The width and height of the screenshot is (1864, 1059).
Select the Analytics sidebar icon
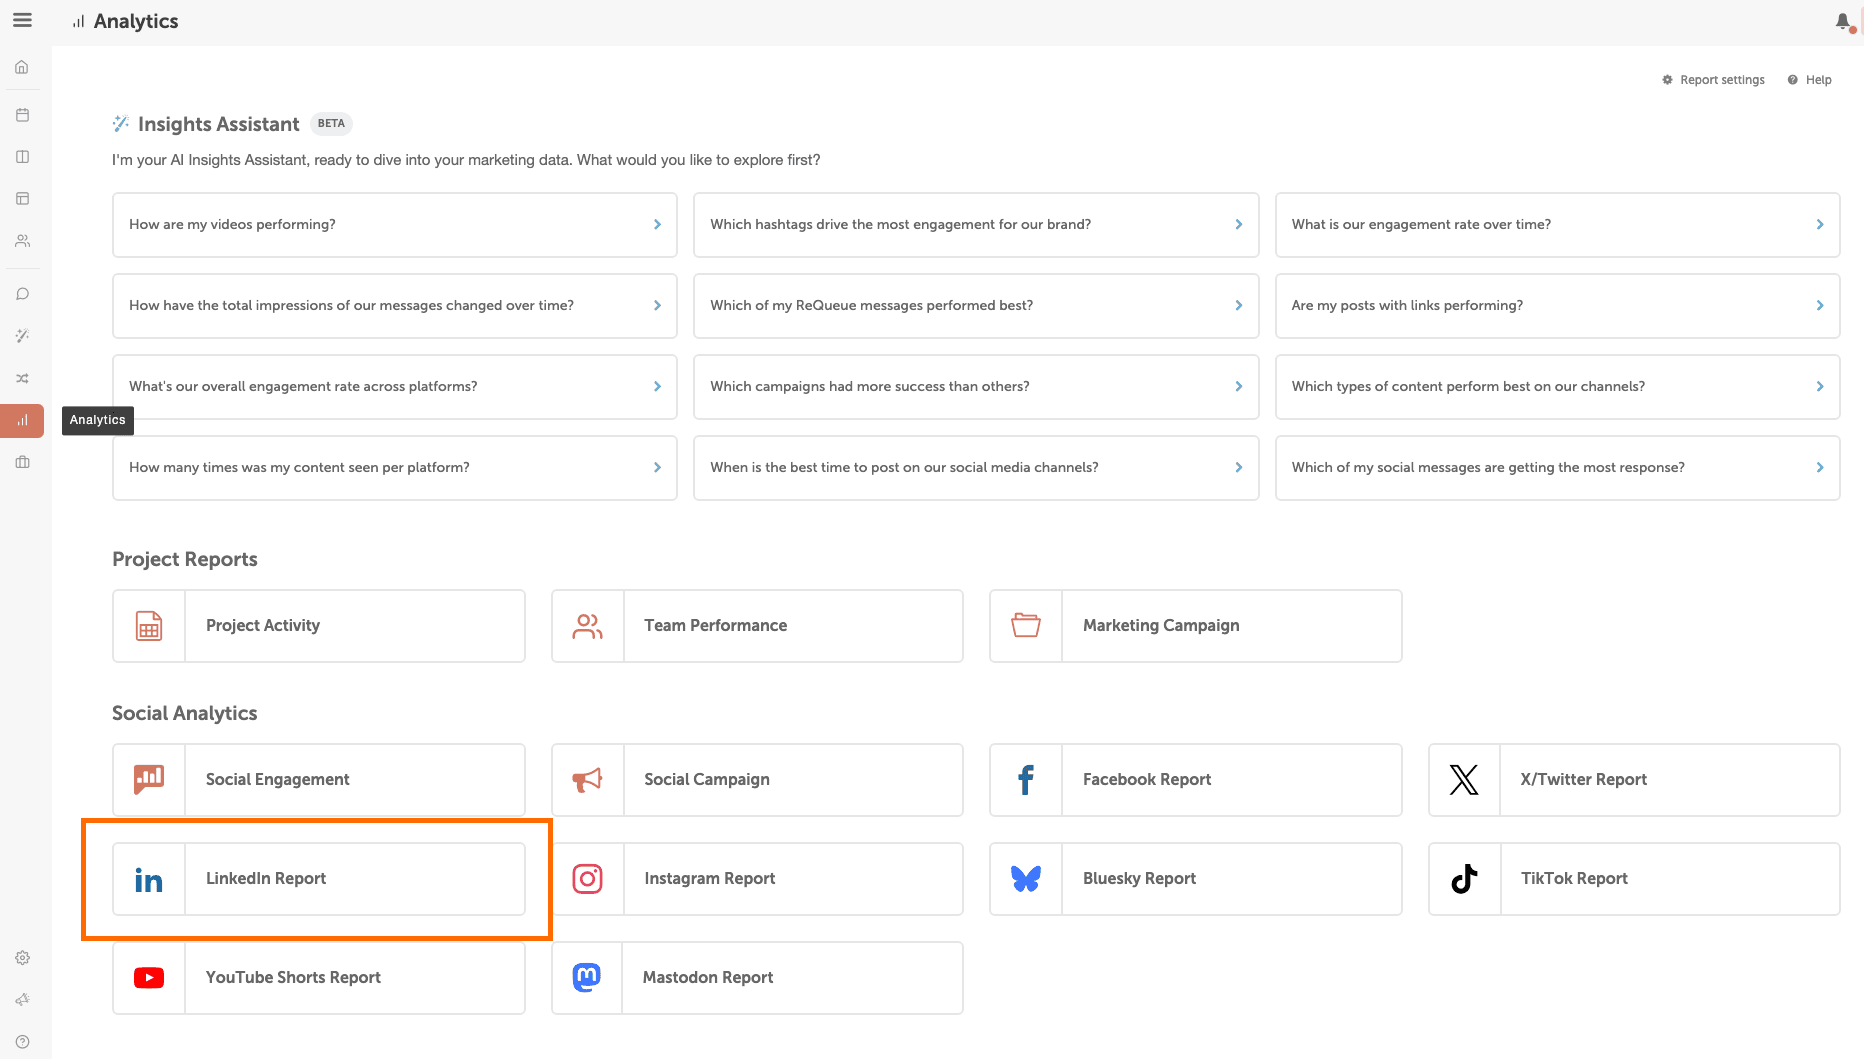22,421
